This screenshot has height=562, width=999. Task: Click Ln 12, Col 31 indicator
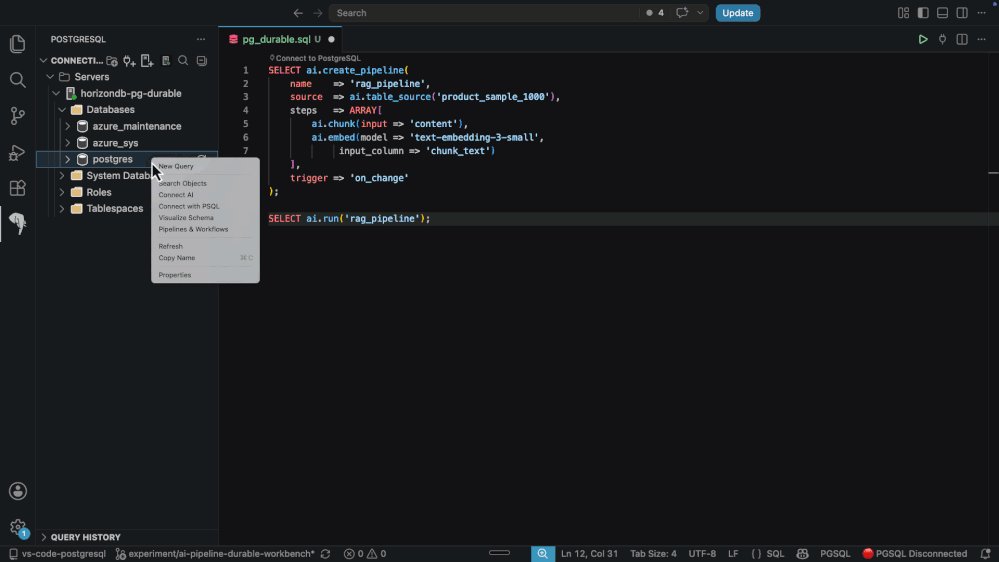point(589,554)
